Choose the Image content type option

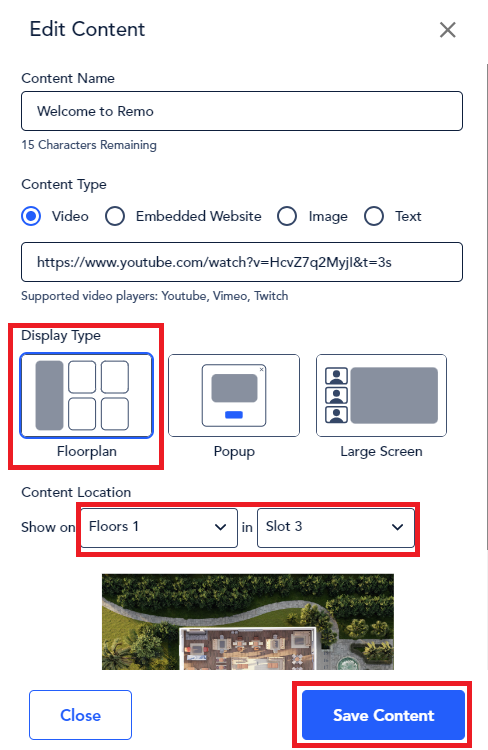(x=287, y=216)
